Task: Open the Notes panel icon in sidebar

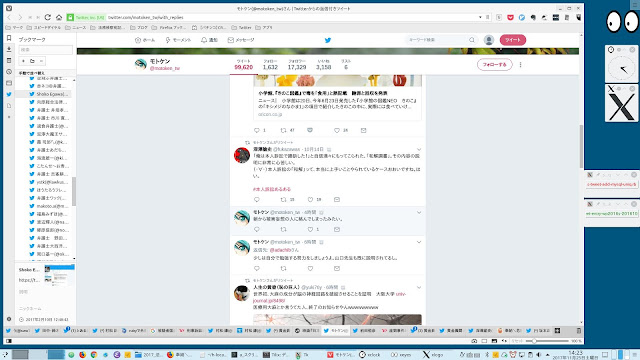Action: tap(9, 60)
